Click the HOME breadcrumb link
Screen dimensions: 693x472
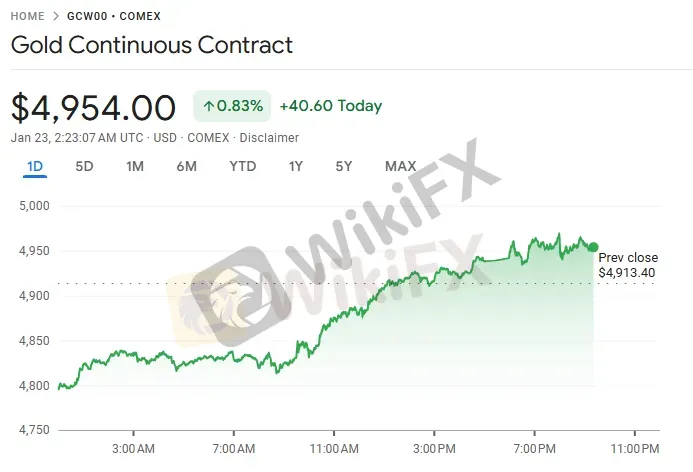(28, 17)
